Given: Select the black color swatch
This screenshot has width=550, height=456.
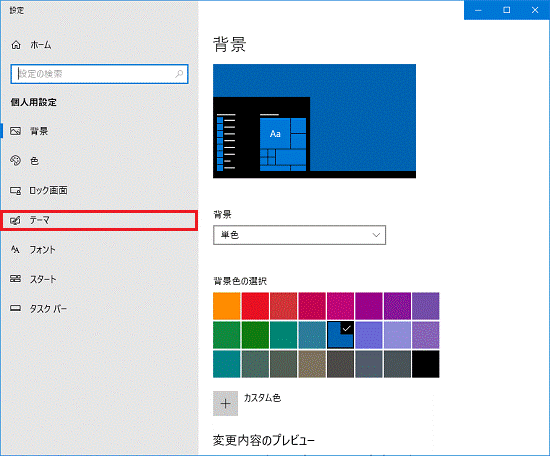Looking at the screenshot, I should [x=425, y=364].
